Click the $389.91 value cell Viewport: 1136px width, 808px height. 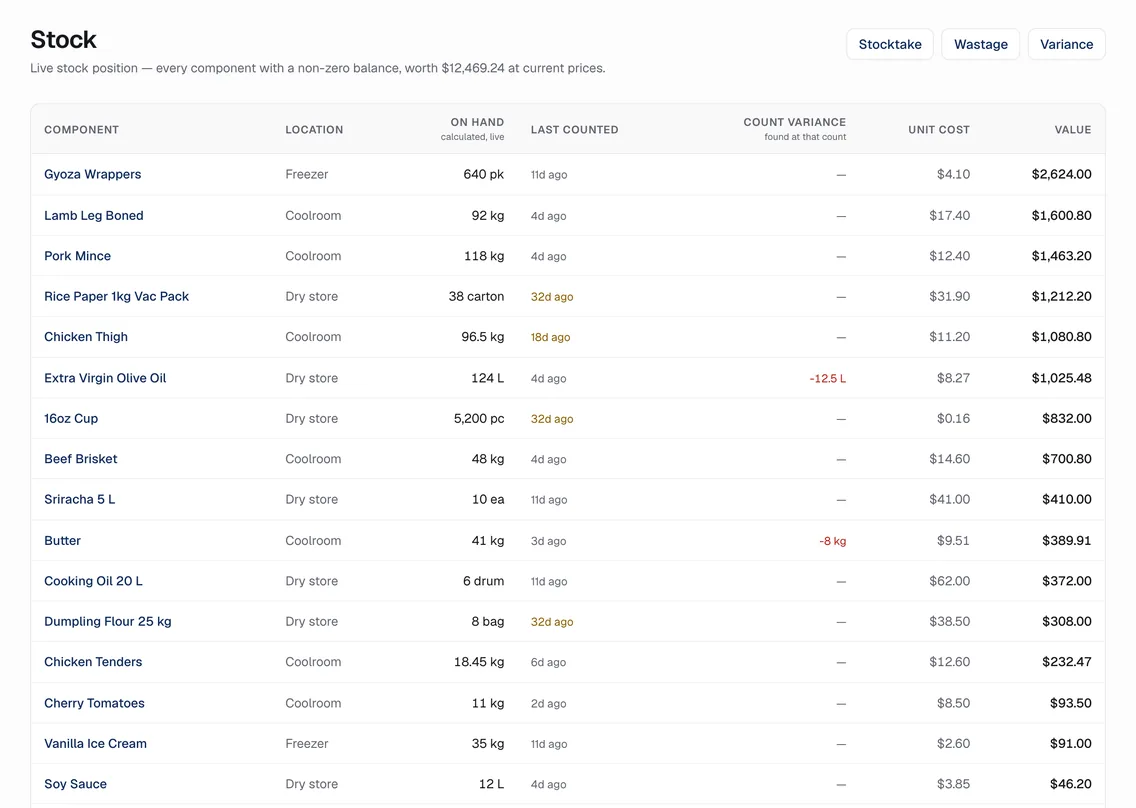tap(1066, 541)
